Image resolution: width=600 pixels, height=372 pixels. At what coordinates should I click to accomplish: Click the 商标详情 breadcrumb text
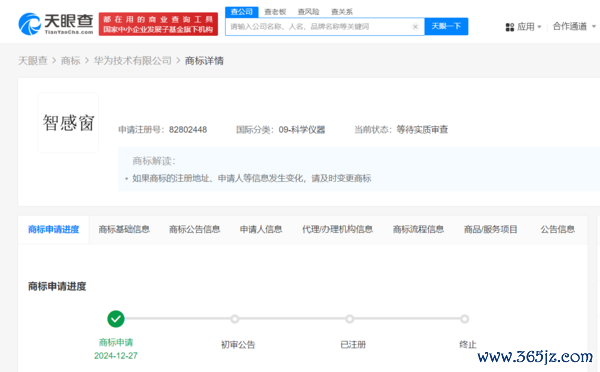click(x=204, y=60)
